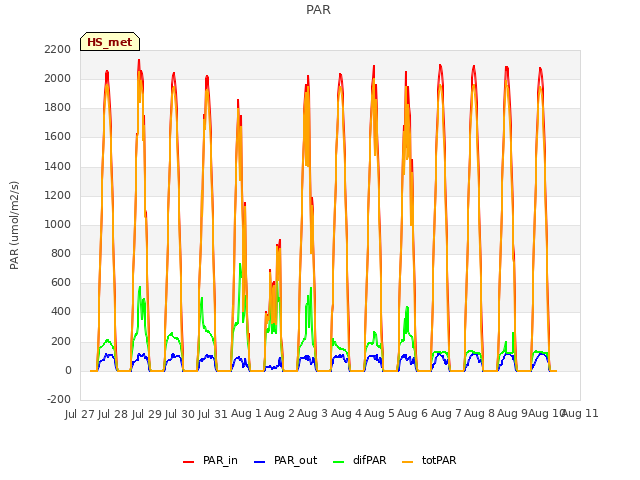Click the orange totPAR legend color marker
Image resolution: width=640 pixels, height=480 pixels.
tap(407, 462)
